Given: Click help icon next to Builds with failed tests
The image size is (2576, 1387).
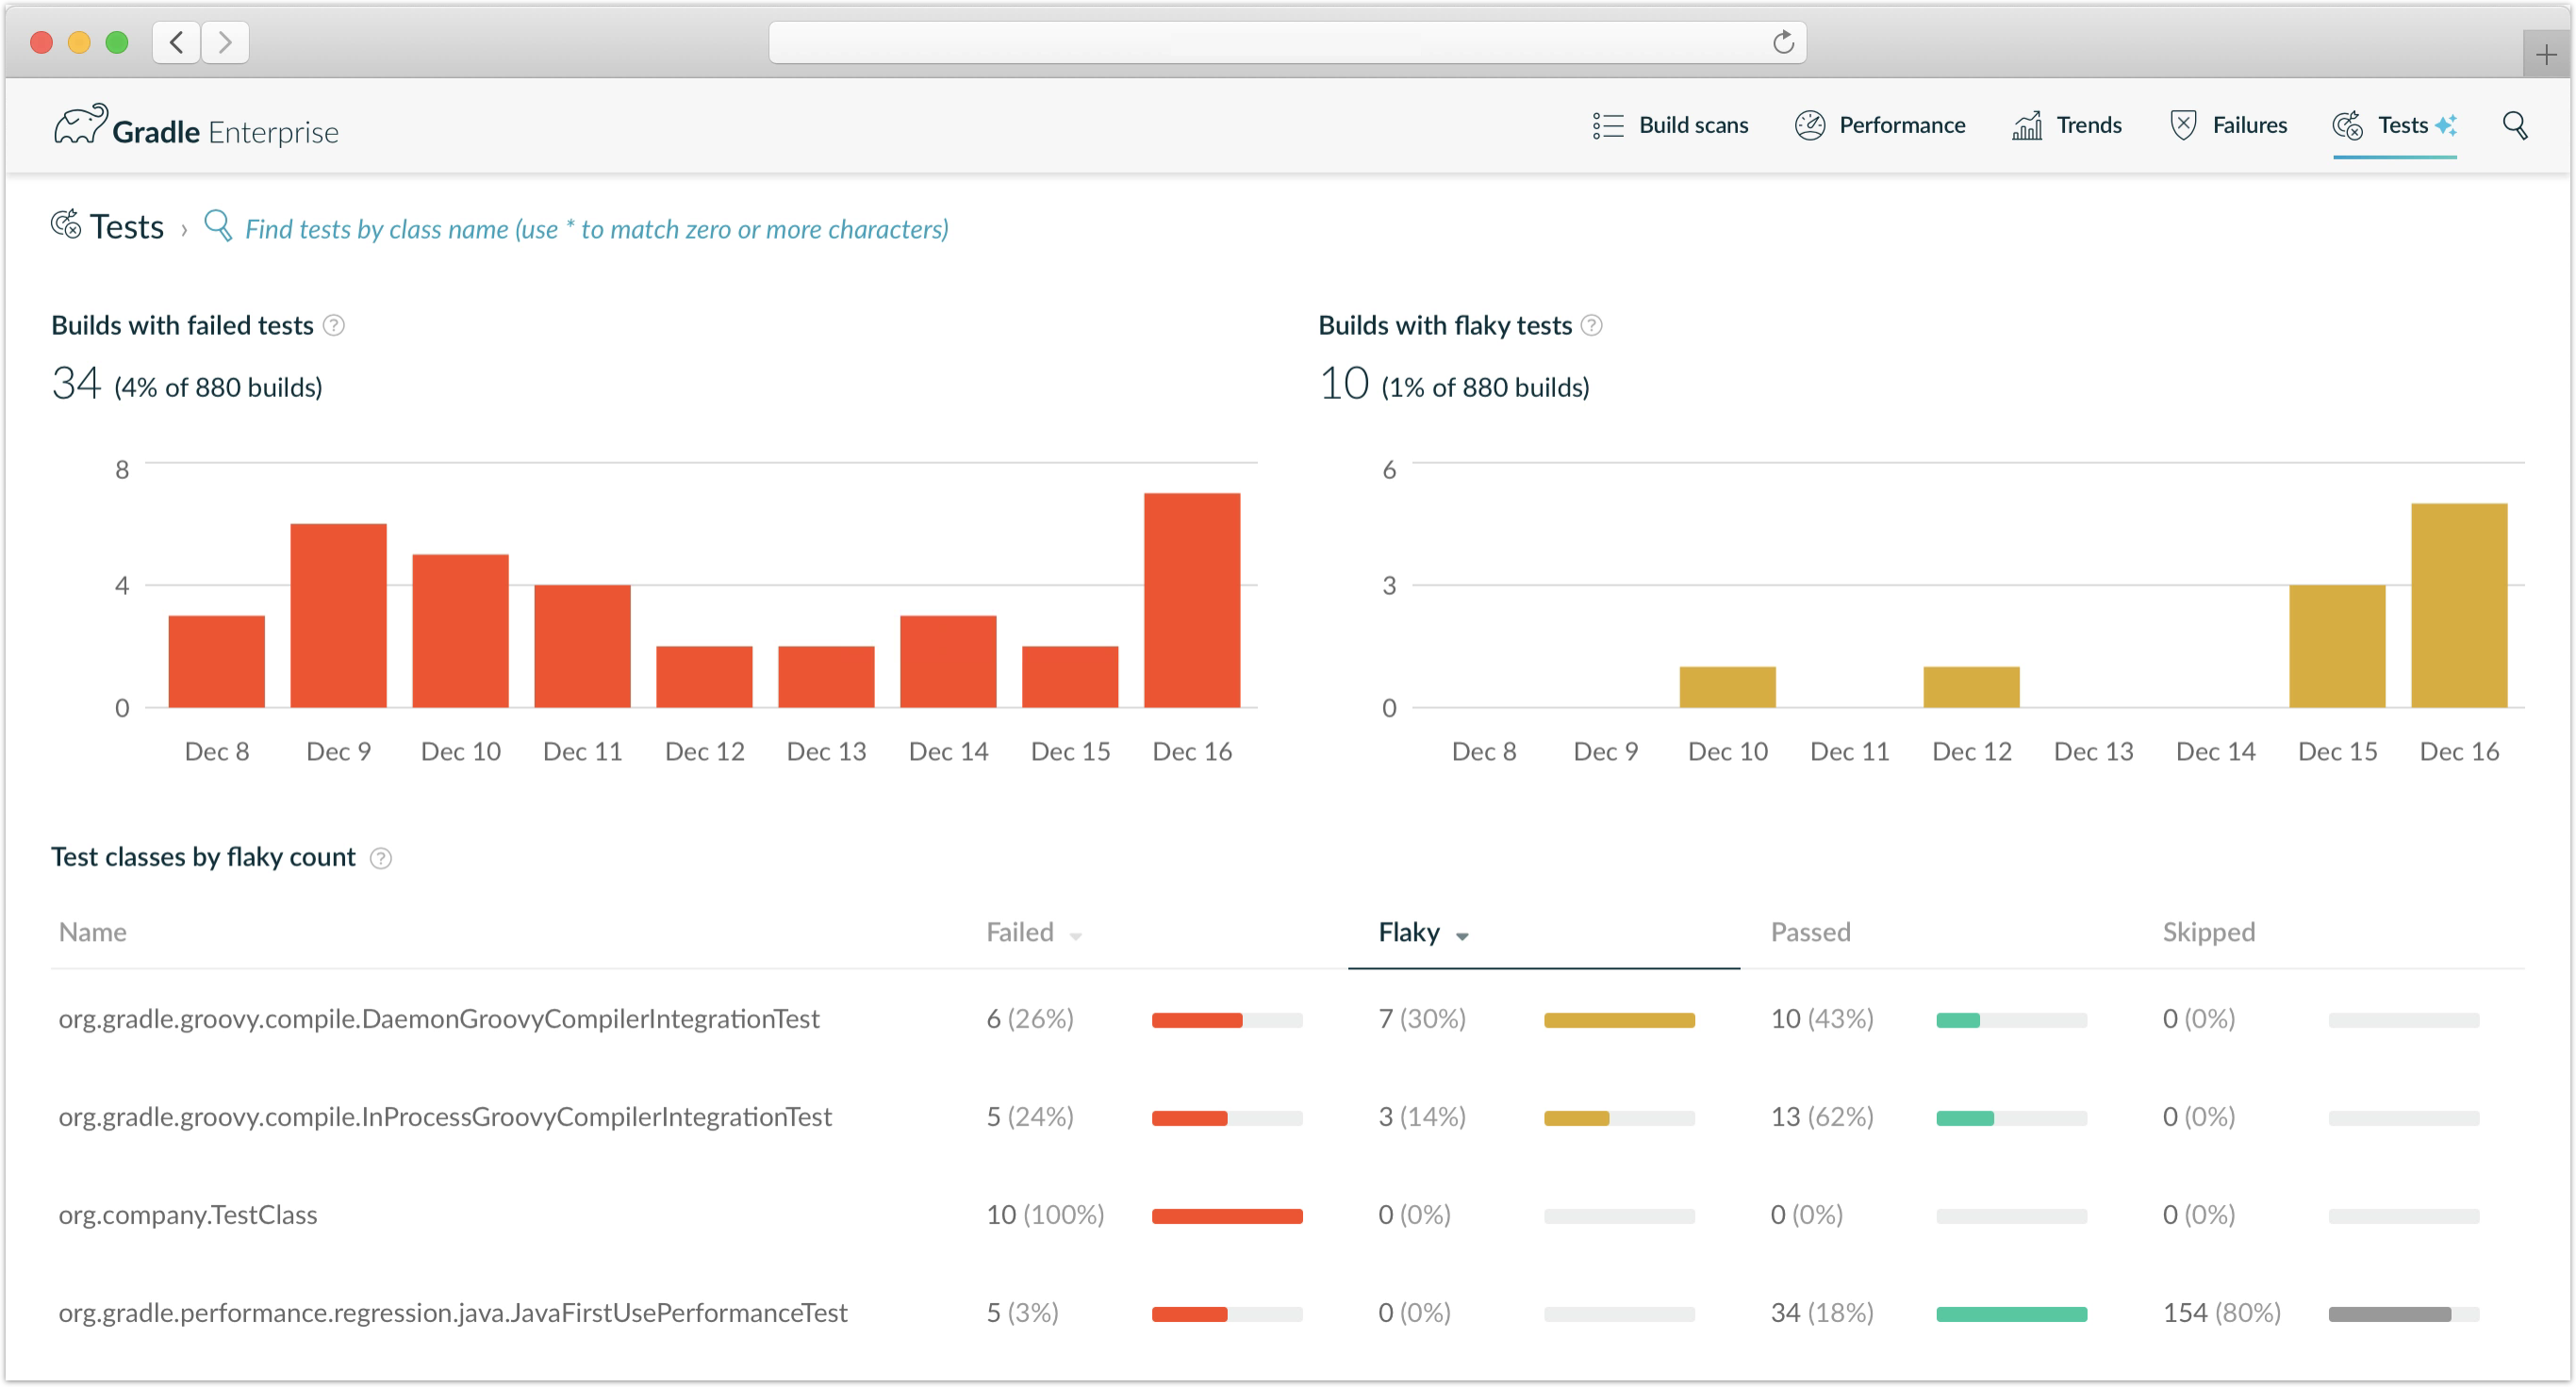Looking at the screenshot, I should [x=335, y=326].
